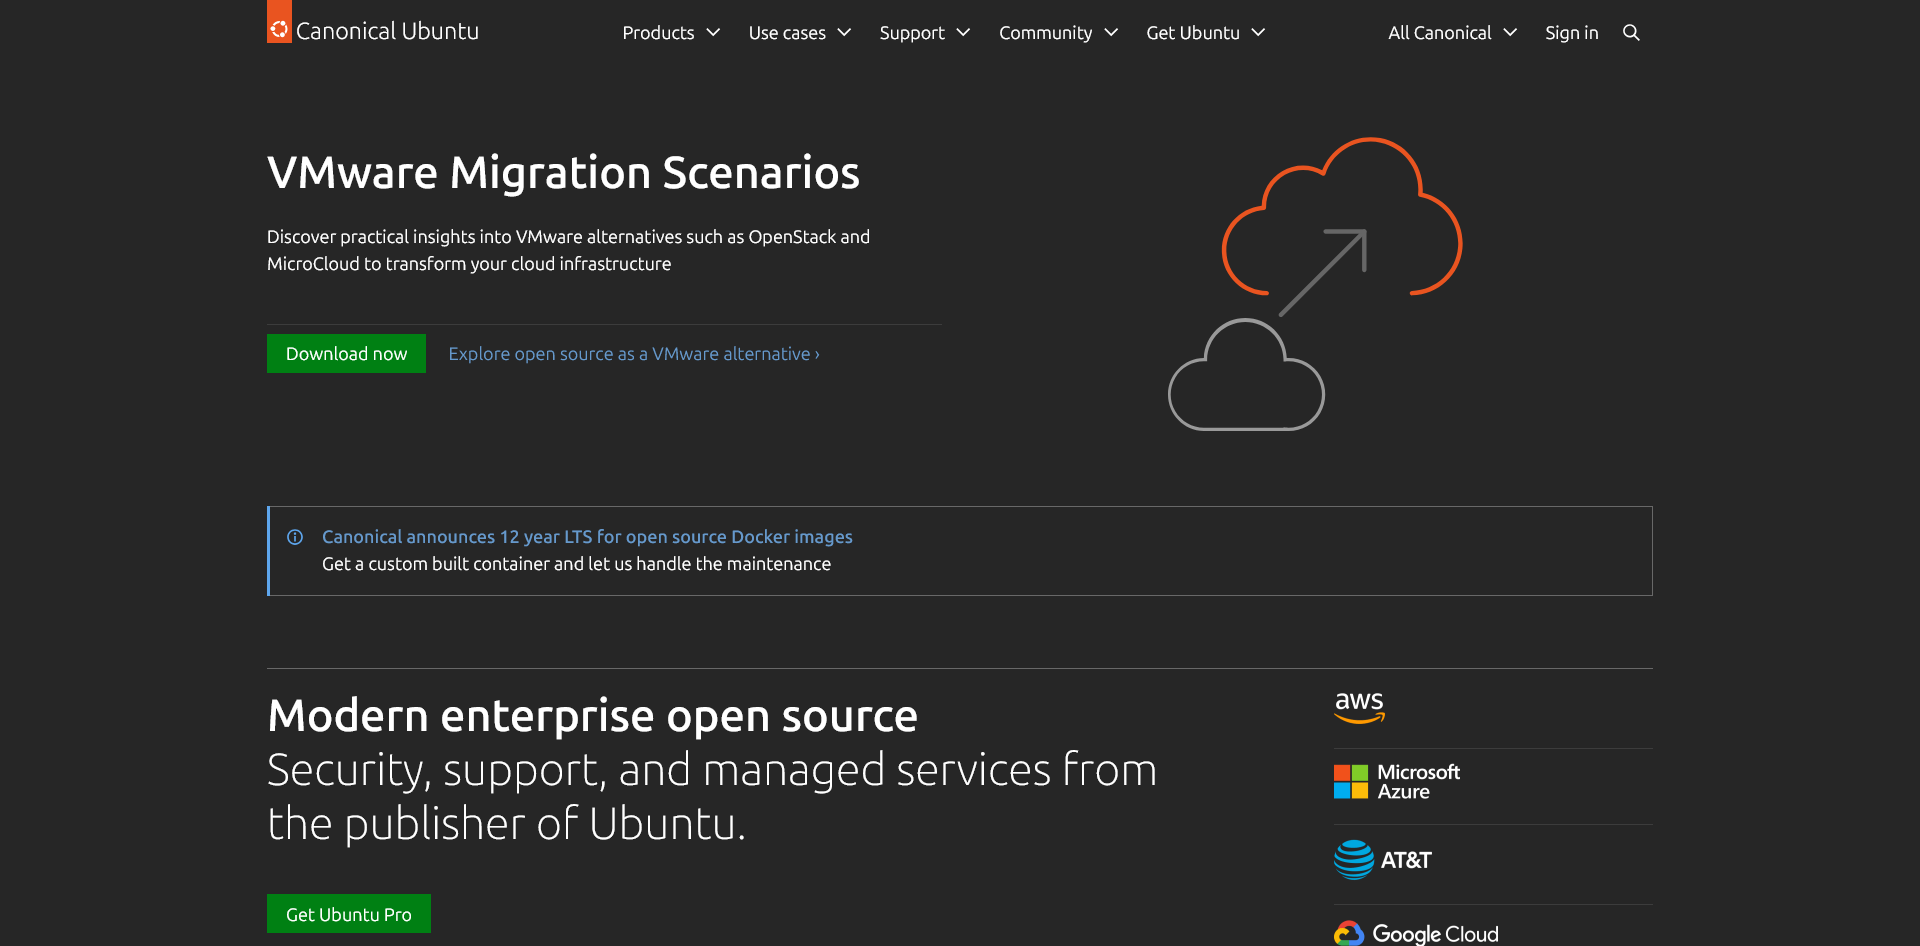Image resolution: width=1920 pixels, height=946 pixels.
Task: Click the Microsoft Azure logo
Action: [1396, 782]
